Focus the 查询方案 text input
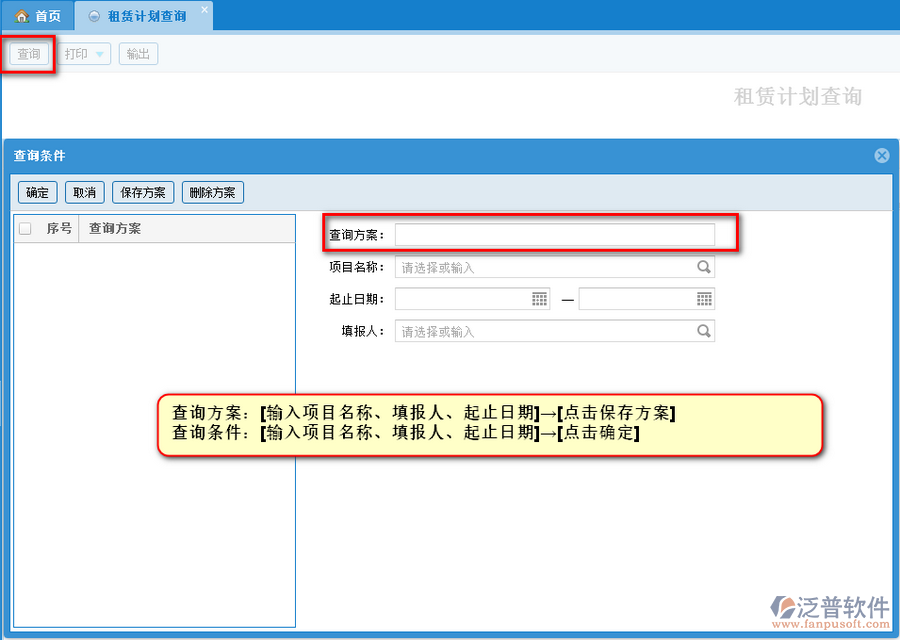This screenshot has height=640, width=900. pyautogui.click(x=554, y=234)
